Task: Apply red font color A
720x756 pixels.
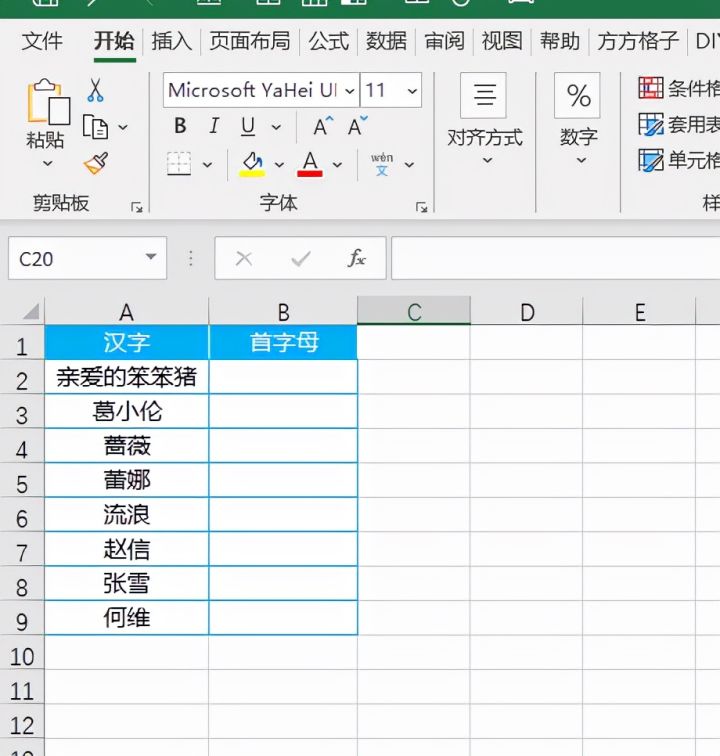Action: click(x=310, y=164)
